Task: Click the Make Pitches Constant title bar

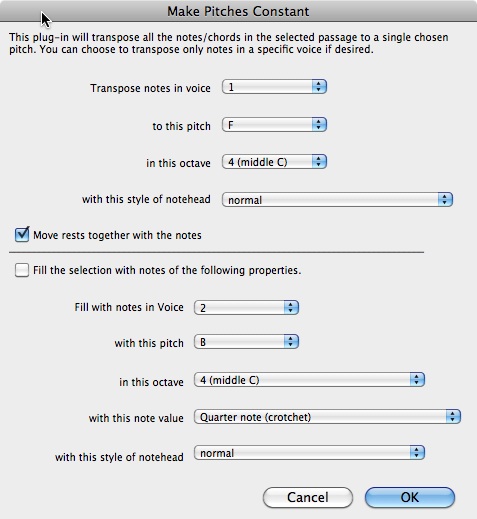Action: [238, 11]
